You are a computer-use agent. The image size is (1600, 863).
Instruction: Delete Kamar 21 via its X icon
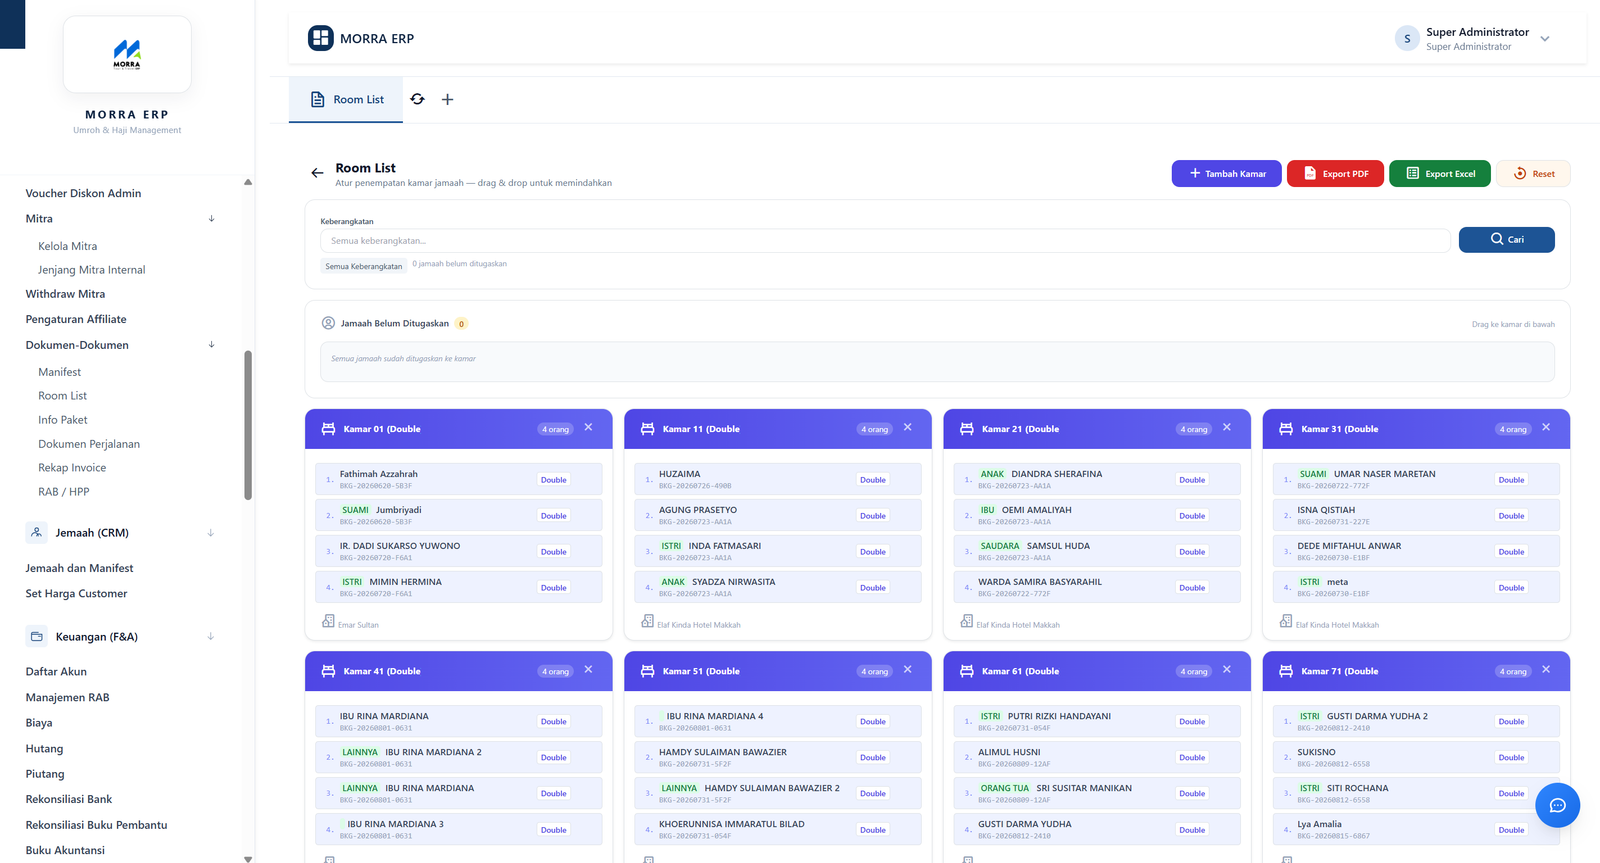[1227, 428]
